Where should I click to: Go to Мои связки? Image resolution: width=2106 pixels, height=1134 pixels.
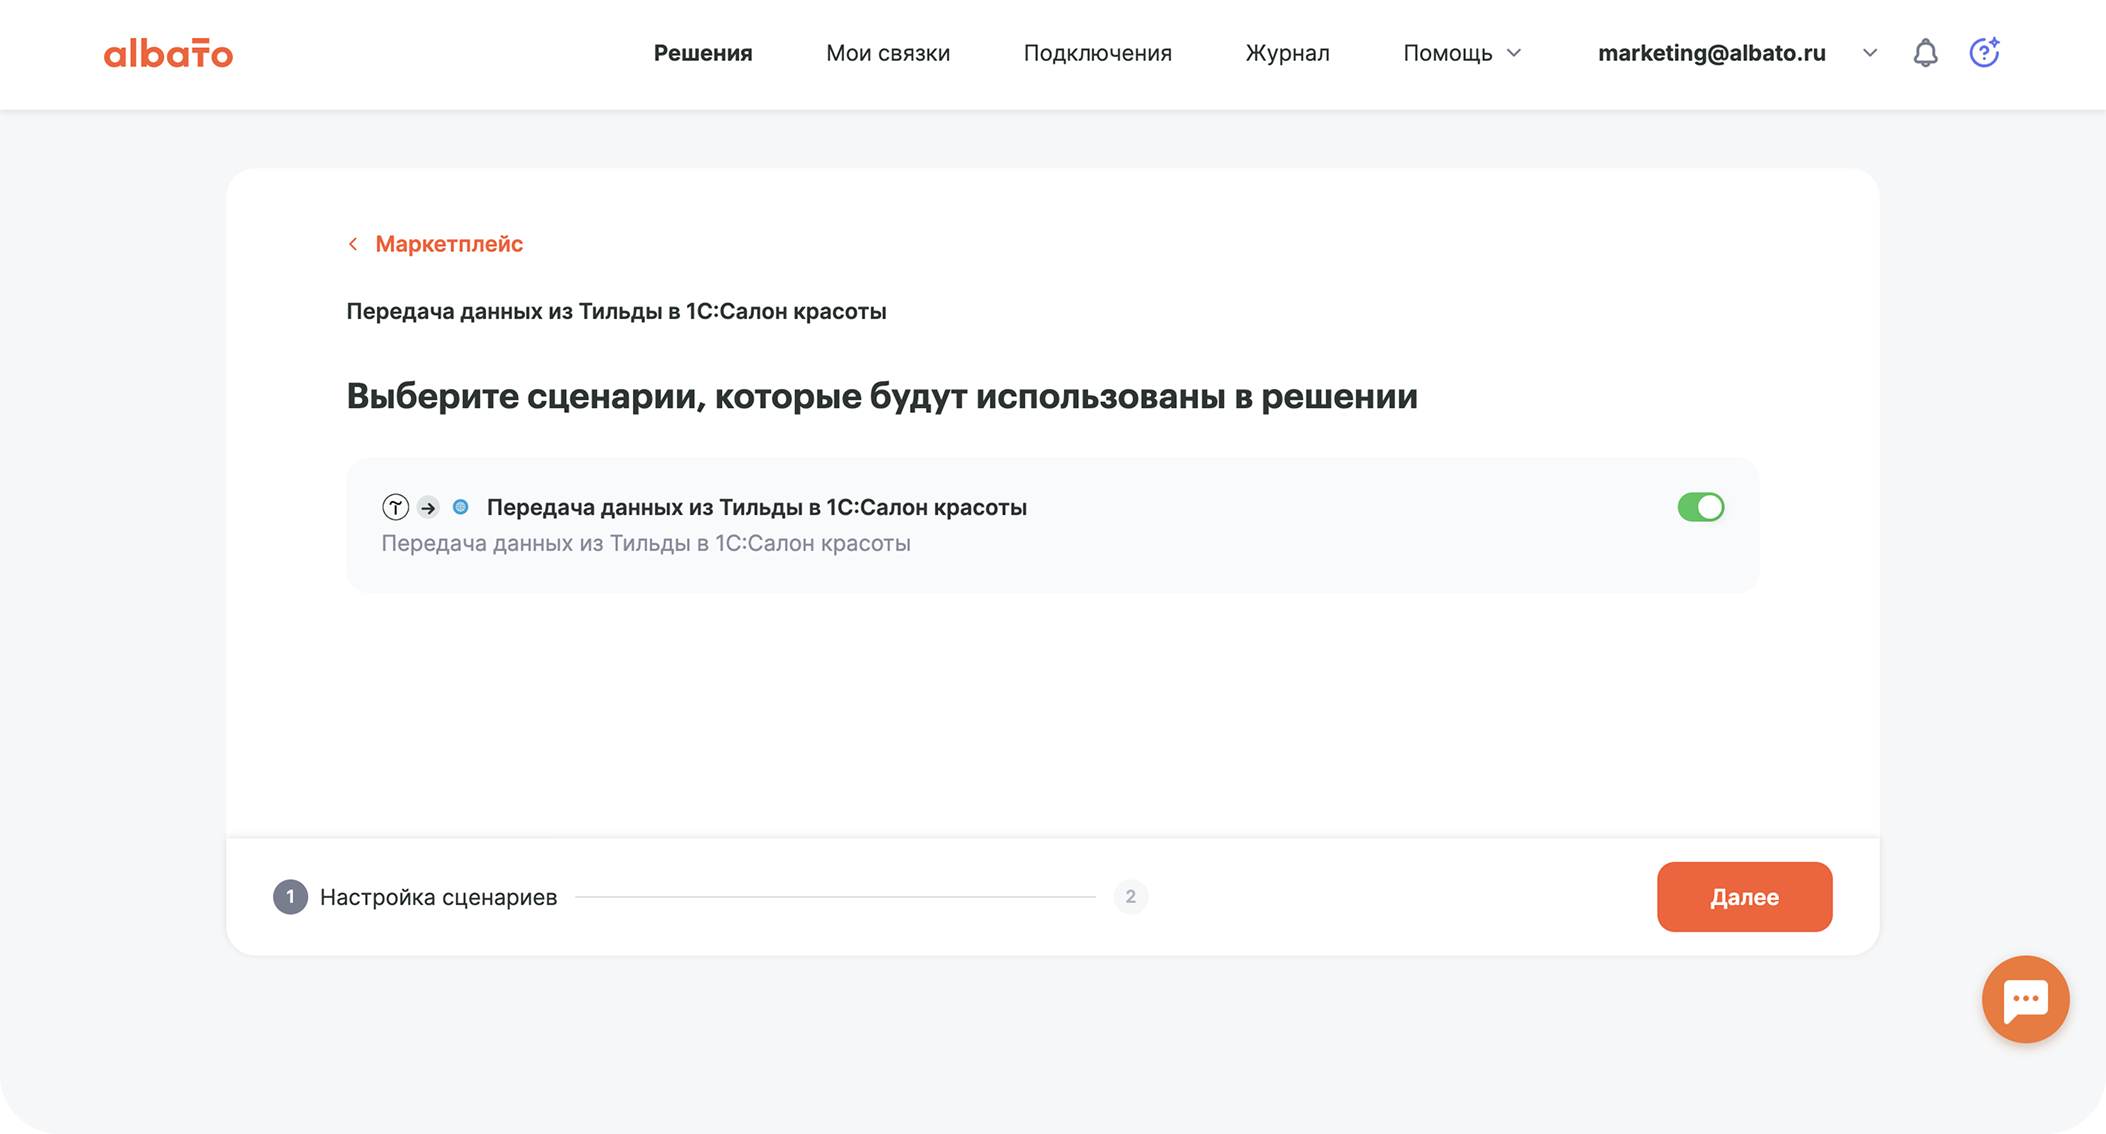pyautogui.click(x=888, y=53)
